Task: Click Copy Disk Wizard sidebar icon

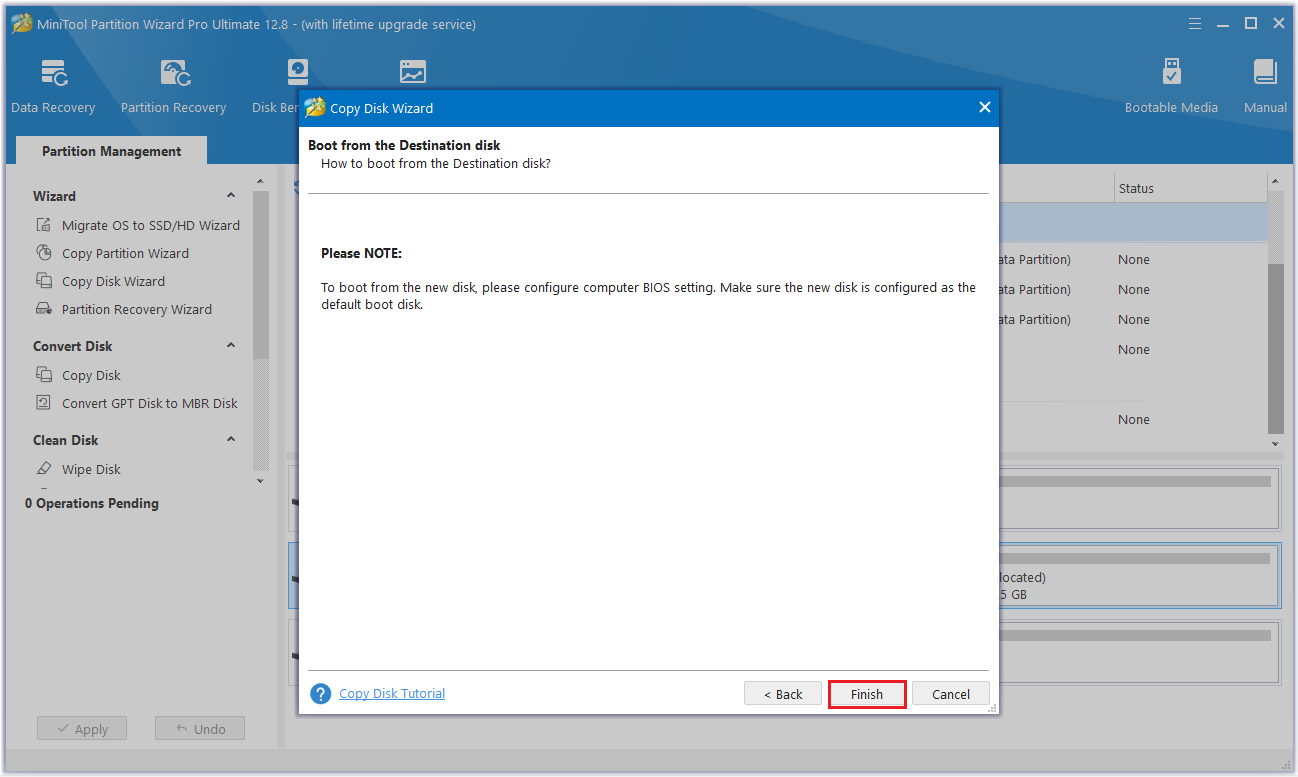Action: (44, 281)
